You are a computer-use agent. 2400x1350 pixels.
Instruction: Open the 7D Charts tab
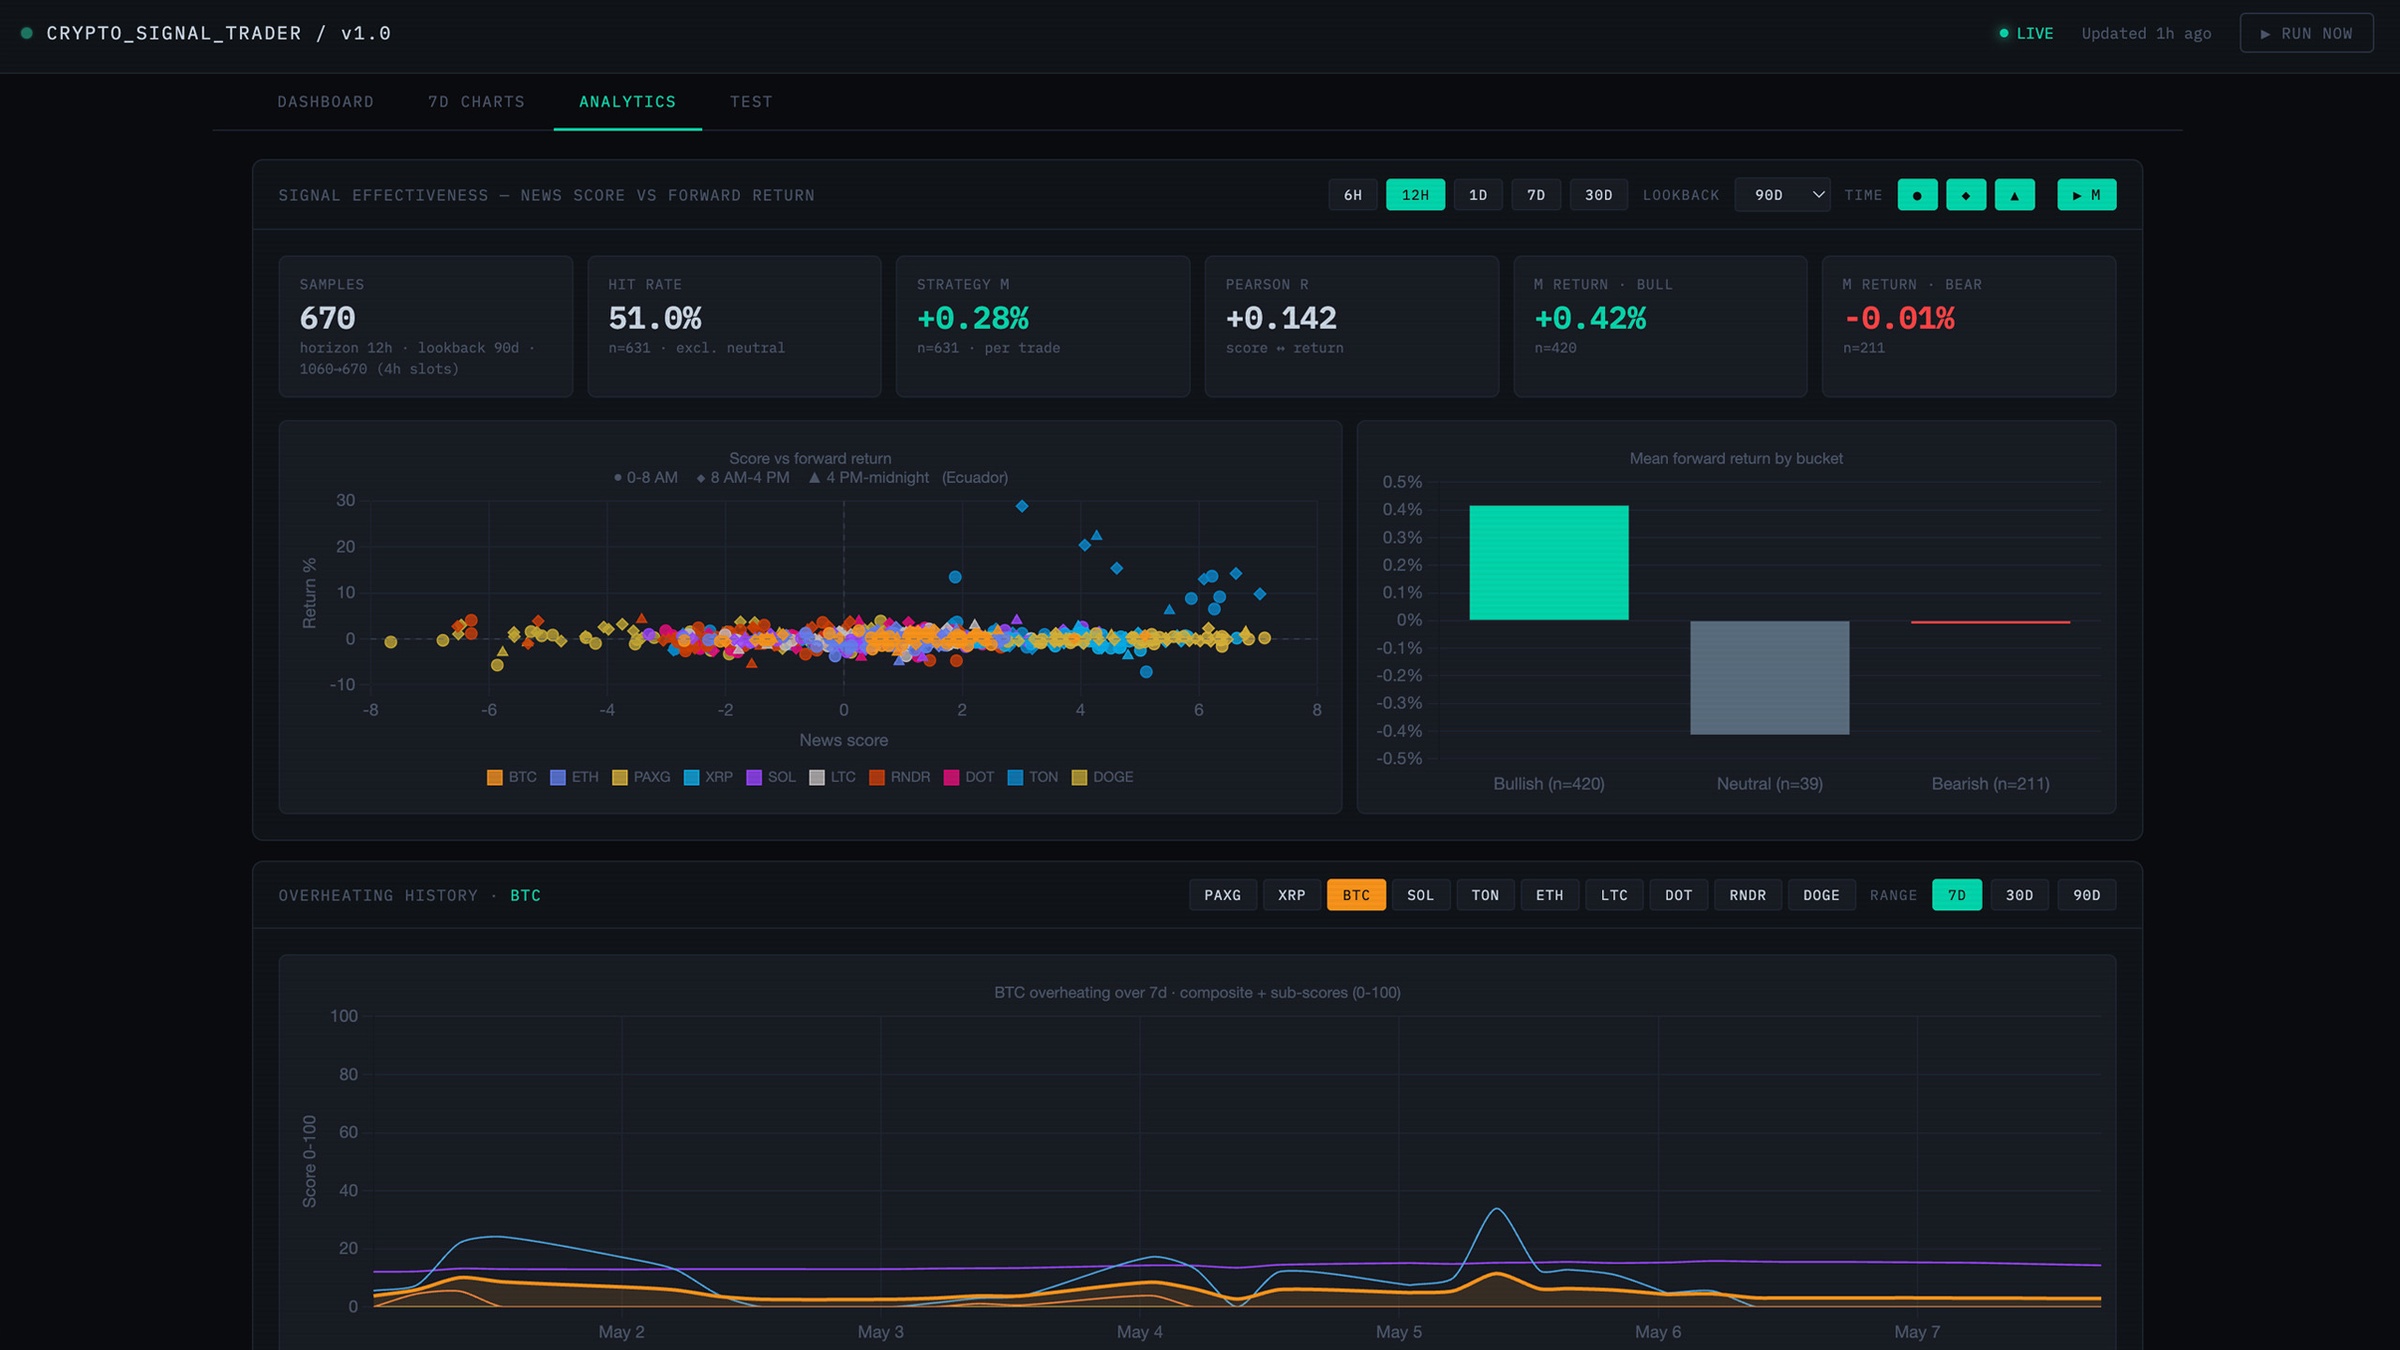pyautogui.click(x=476, y=102)
